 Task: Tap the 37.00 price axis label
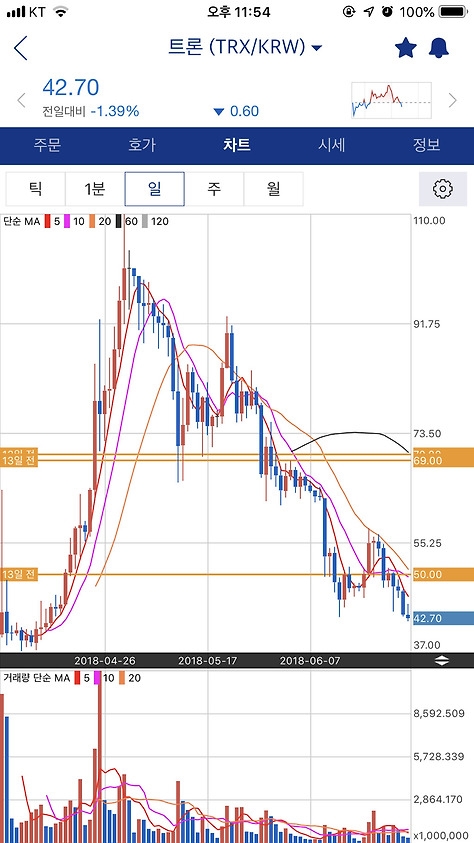pyautogui.click(x=427, y=645)
